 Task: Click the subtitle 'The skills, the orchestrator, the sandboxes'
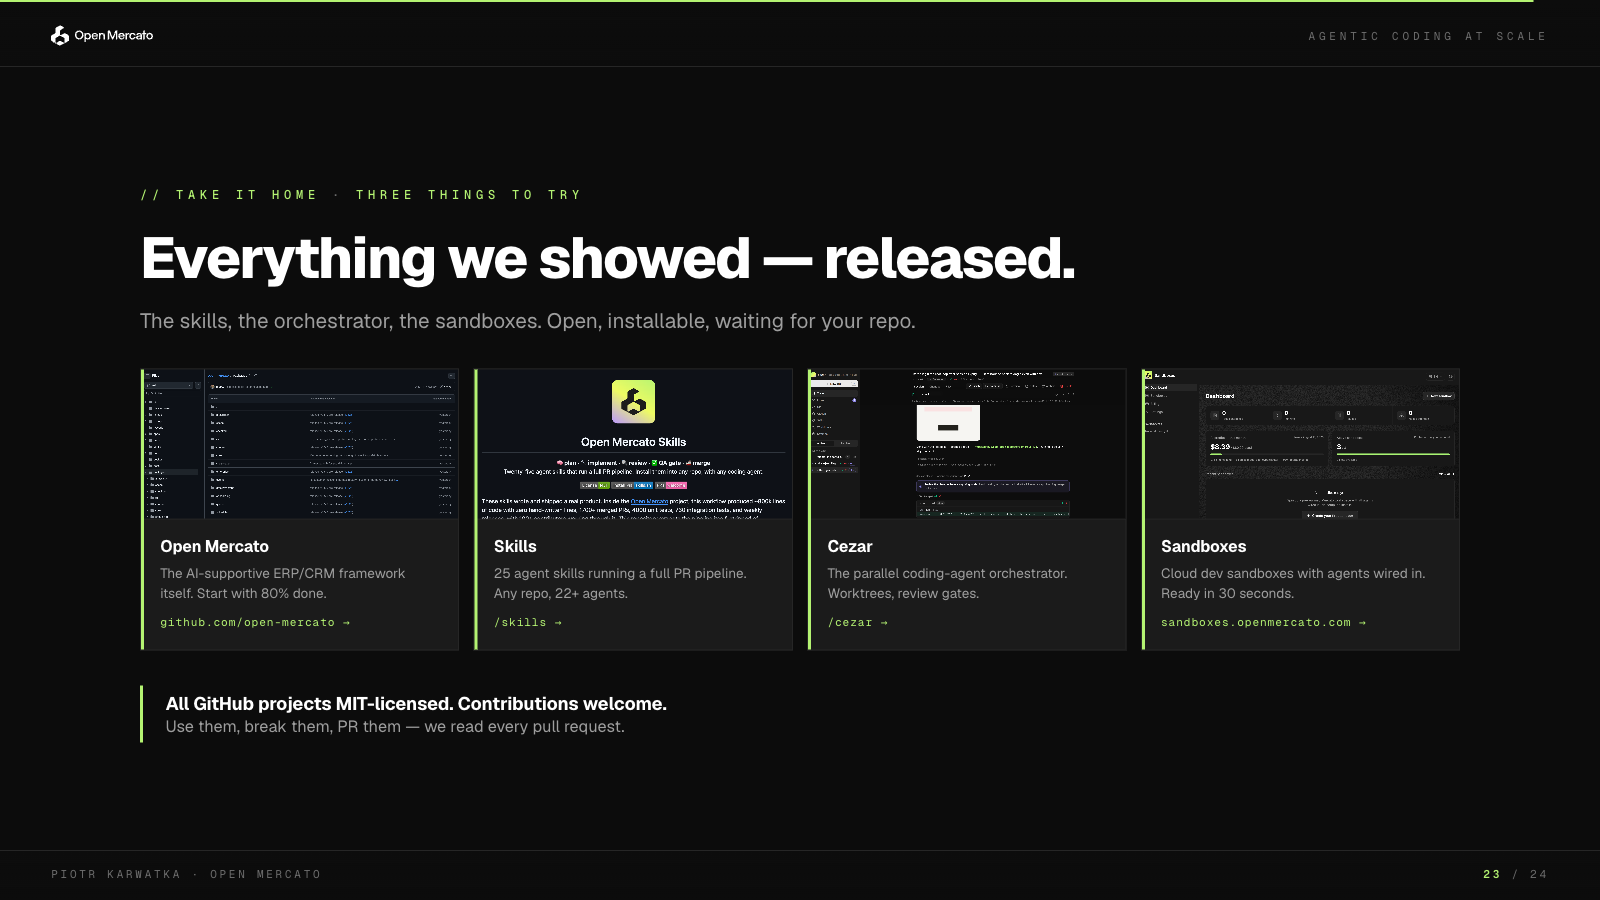527,321
